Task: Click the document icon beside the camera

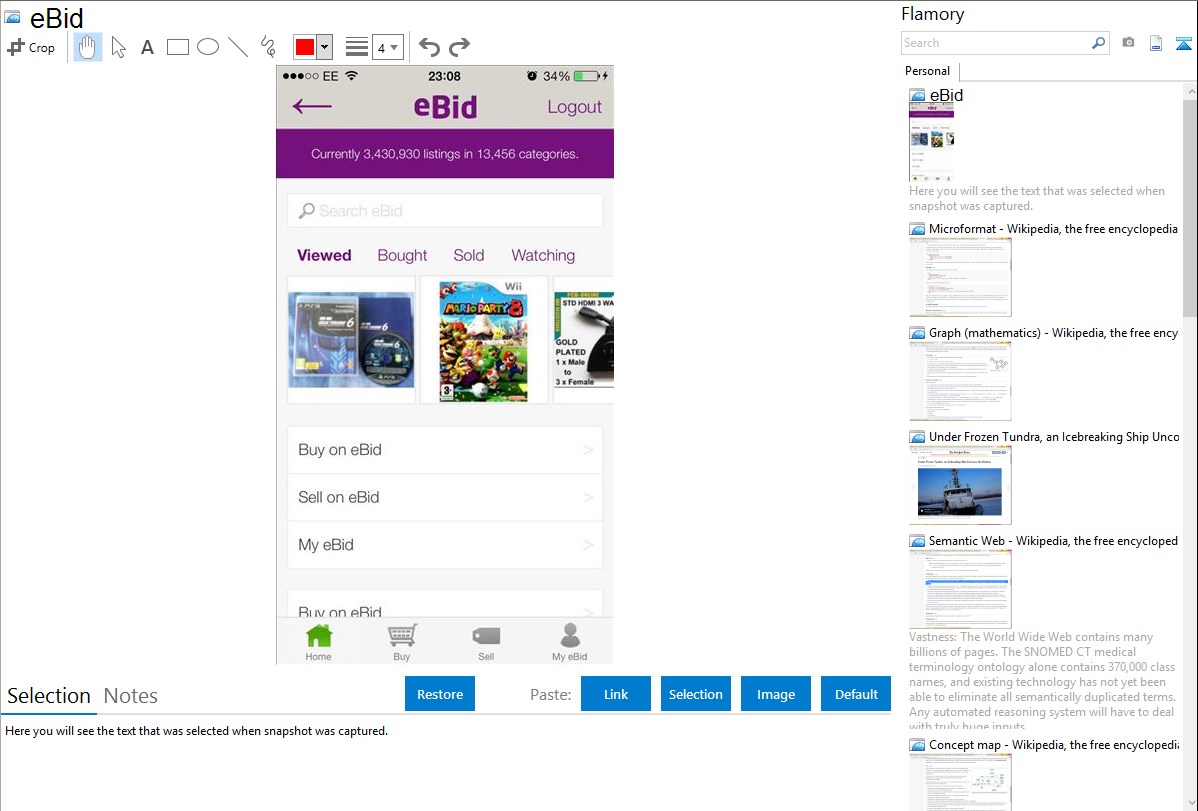Action: coord(1156,43)
